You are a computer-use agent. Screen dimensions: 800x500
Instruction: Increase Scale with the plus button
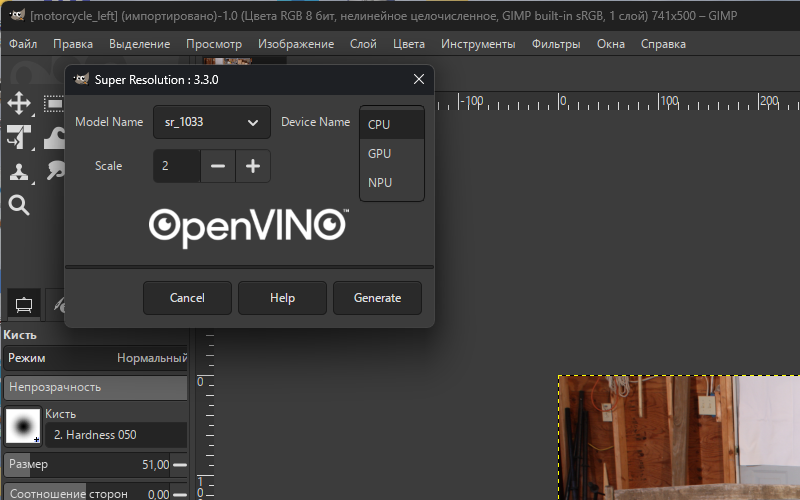click(x=253, y=166)
